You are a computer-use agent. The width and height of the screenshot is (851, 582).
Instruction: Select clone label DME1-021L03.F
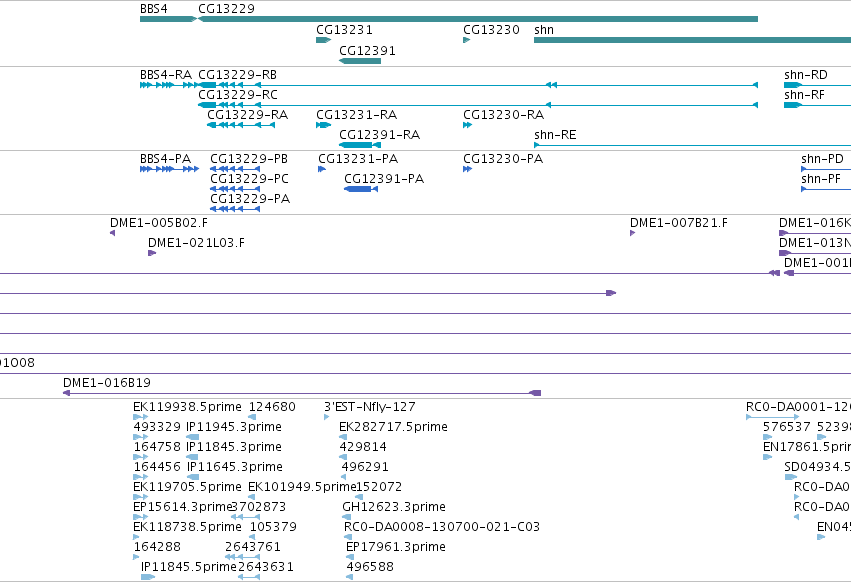click(x=196, y=243)
